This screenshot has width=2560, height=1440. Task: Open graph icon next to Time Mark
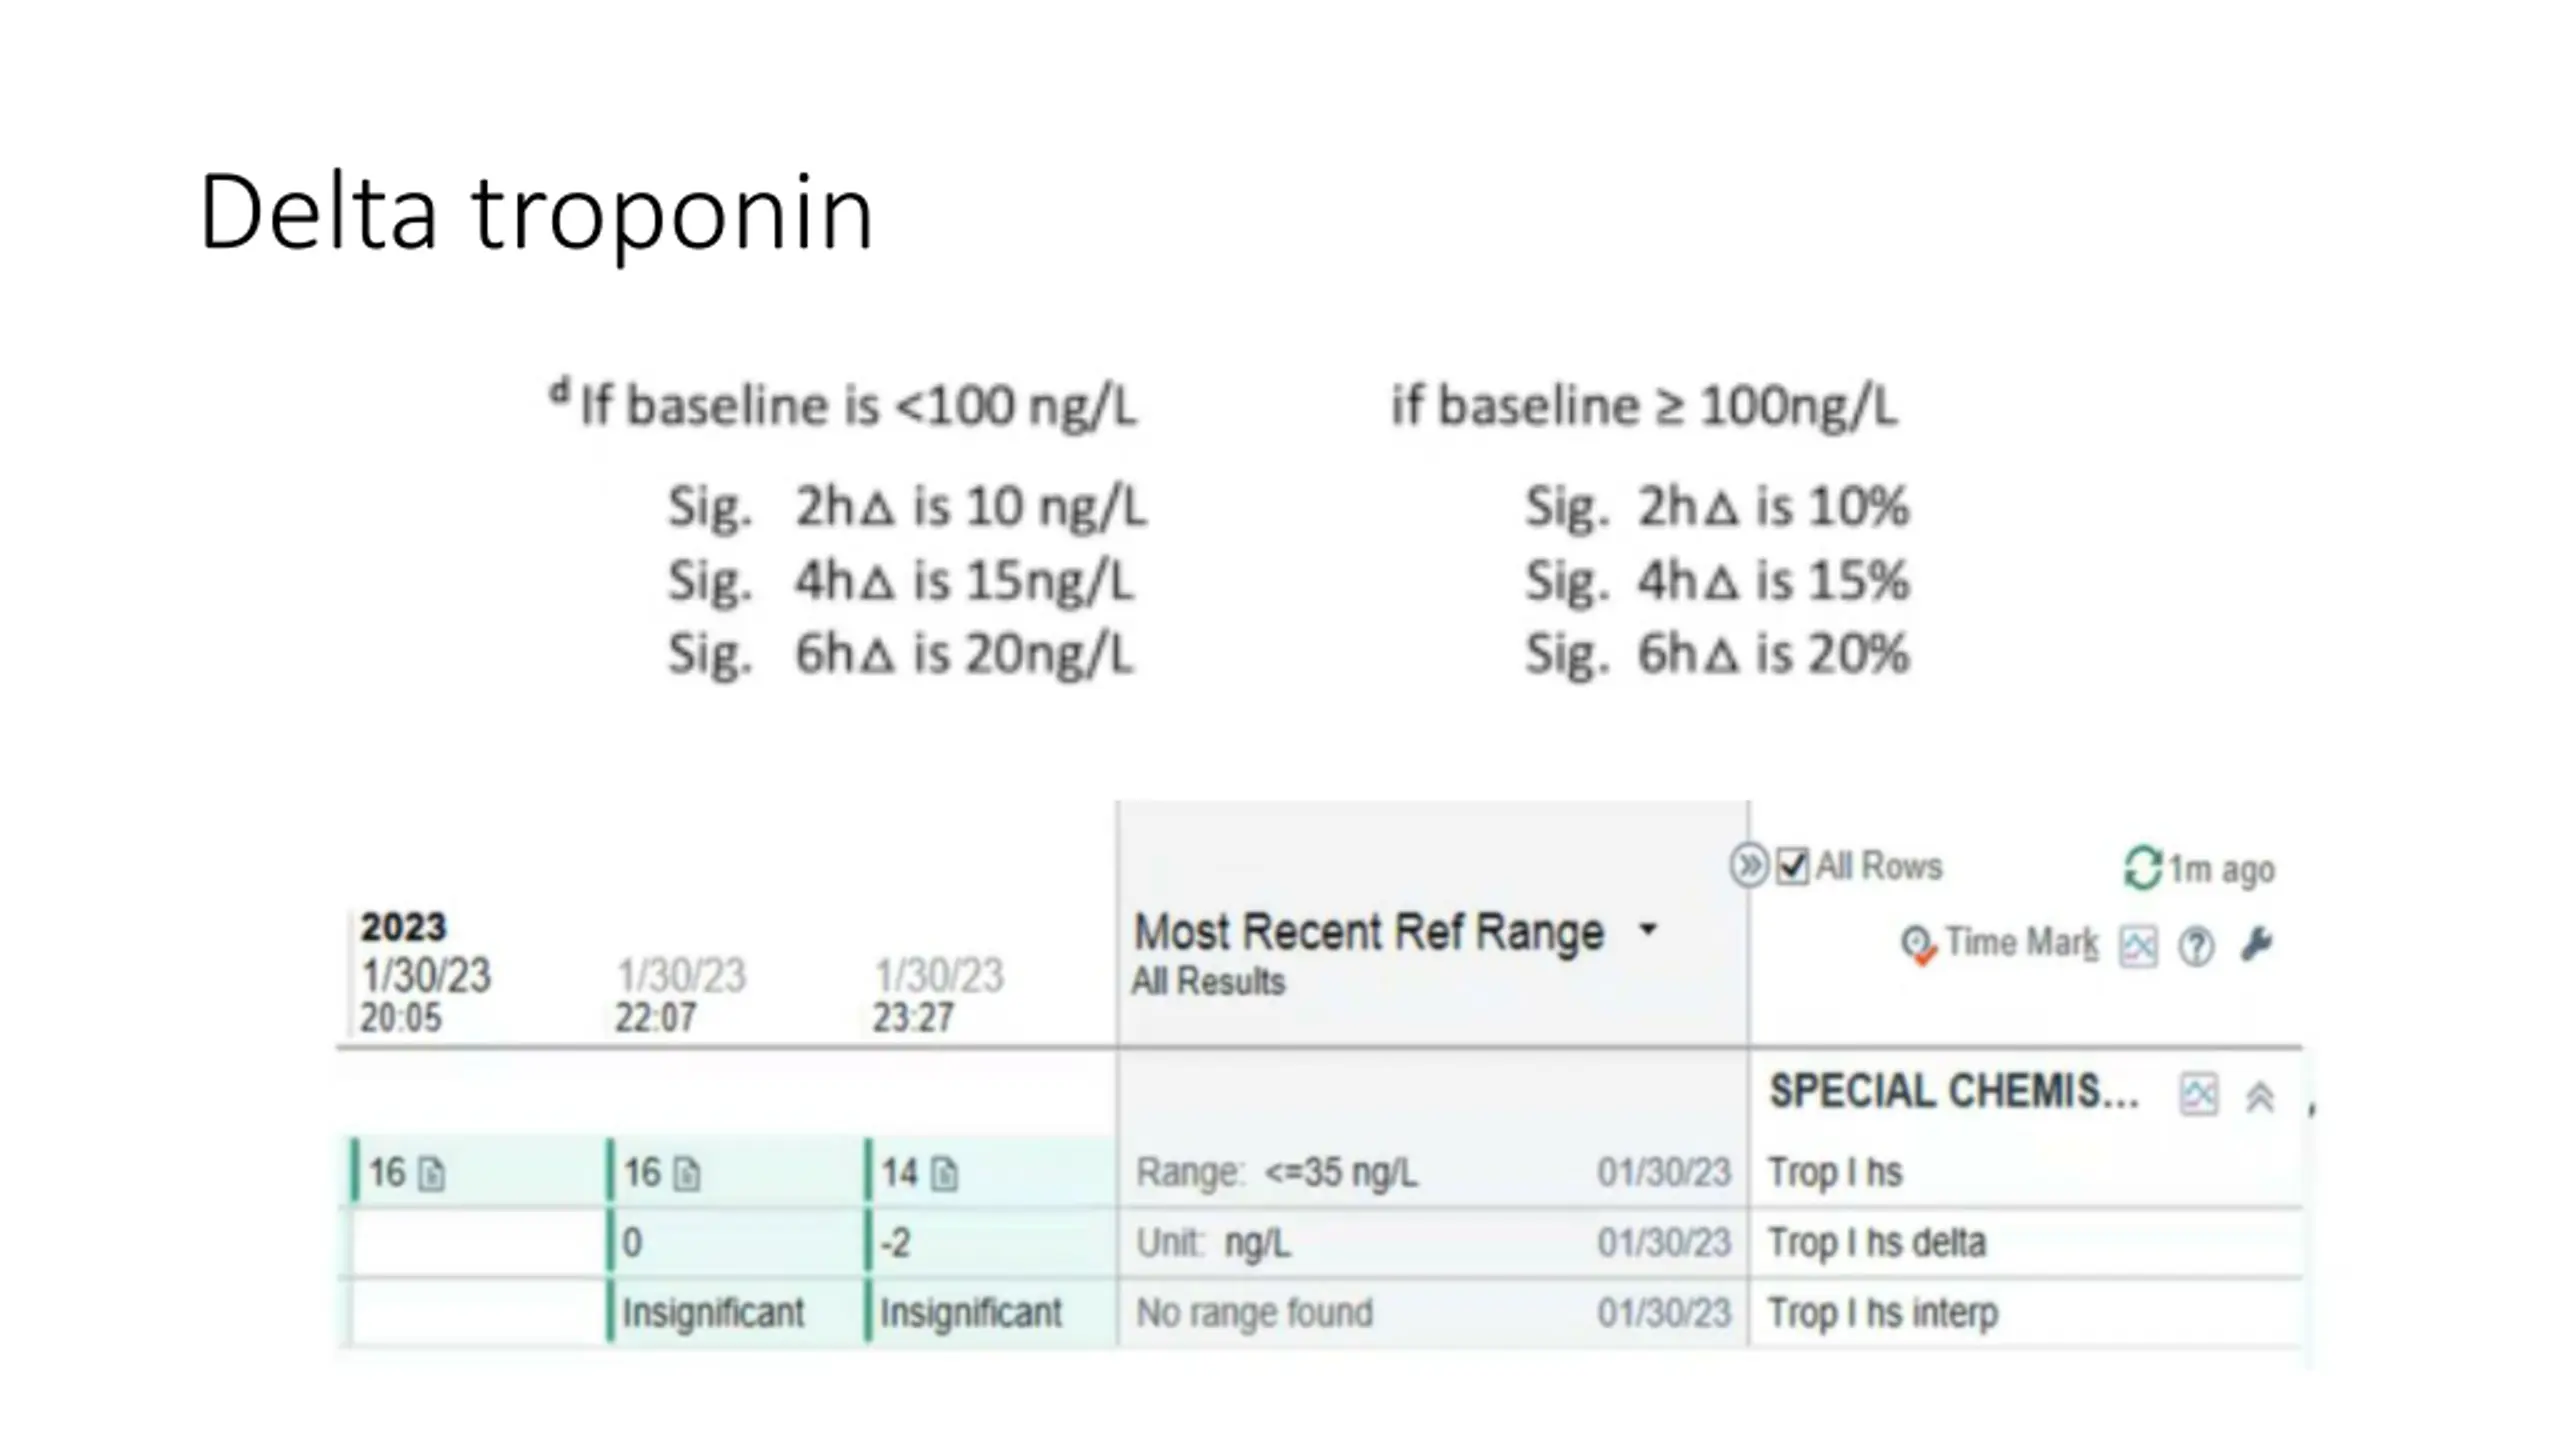click(x=2138, y=946)
